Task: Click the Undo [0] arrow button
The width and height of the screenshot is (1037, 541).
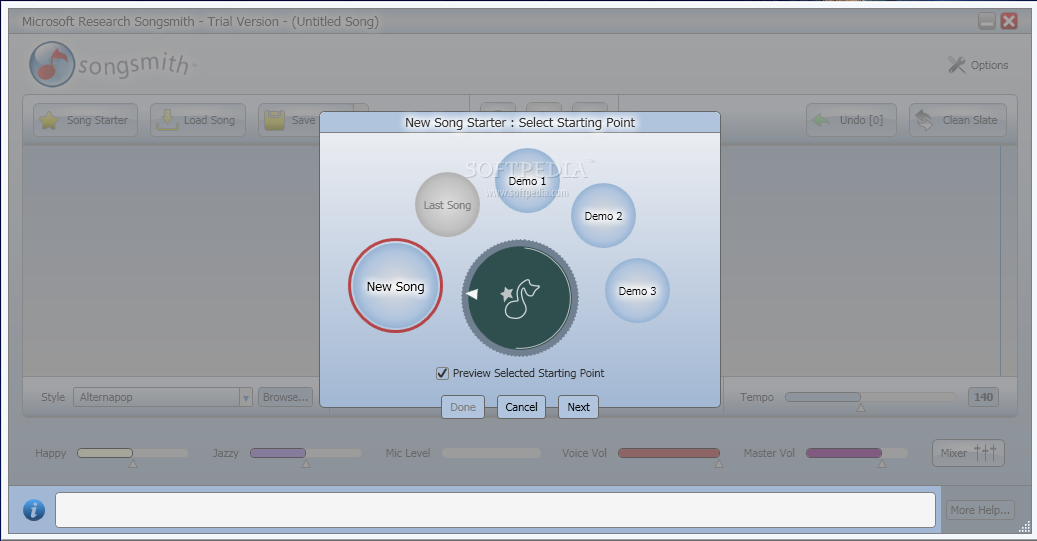Action: coord(851,120)
